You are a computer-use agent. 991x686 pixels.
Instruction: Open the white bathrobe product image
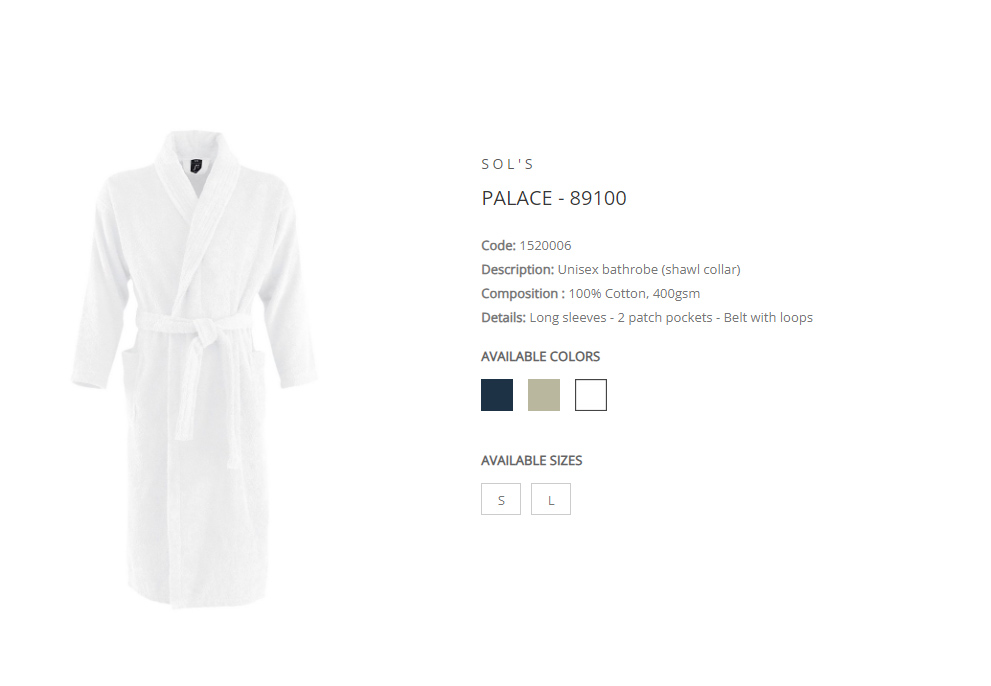click(195, 370)
